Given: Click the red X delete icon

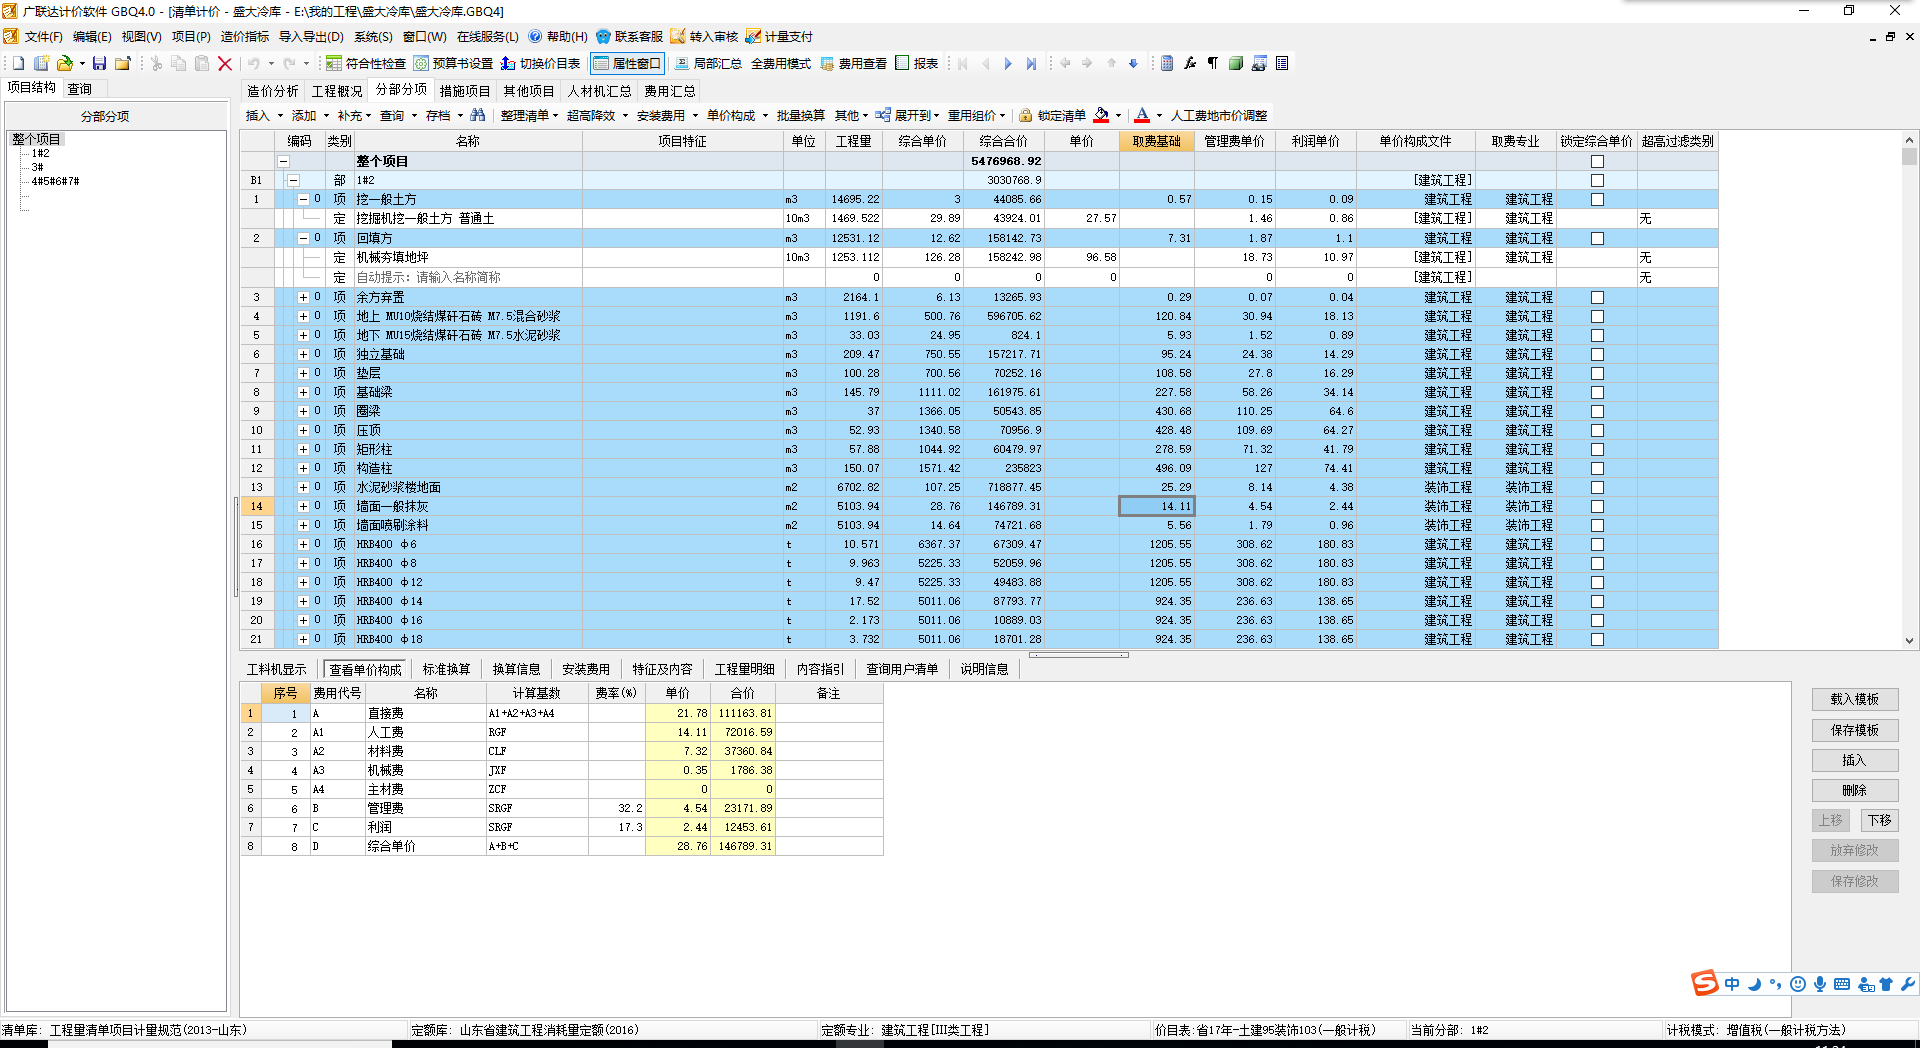Looking at the screenshot, I should coord(225,63).
